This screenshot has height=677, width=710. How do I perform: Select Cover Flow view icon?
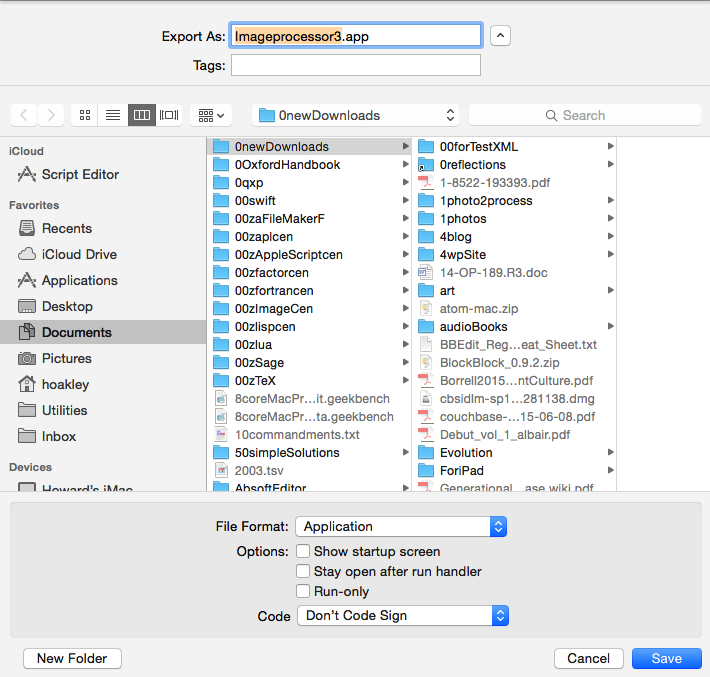169,115
